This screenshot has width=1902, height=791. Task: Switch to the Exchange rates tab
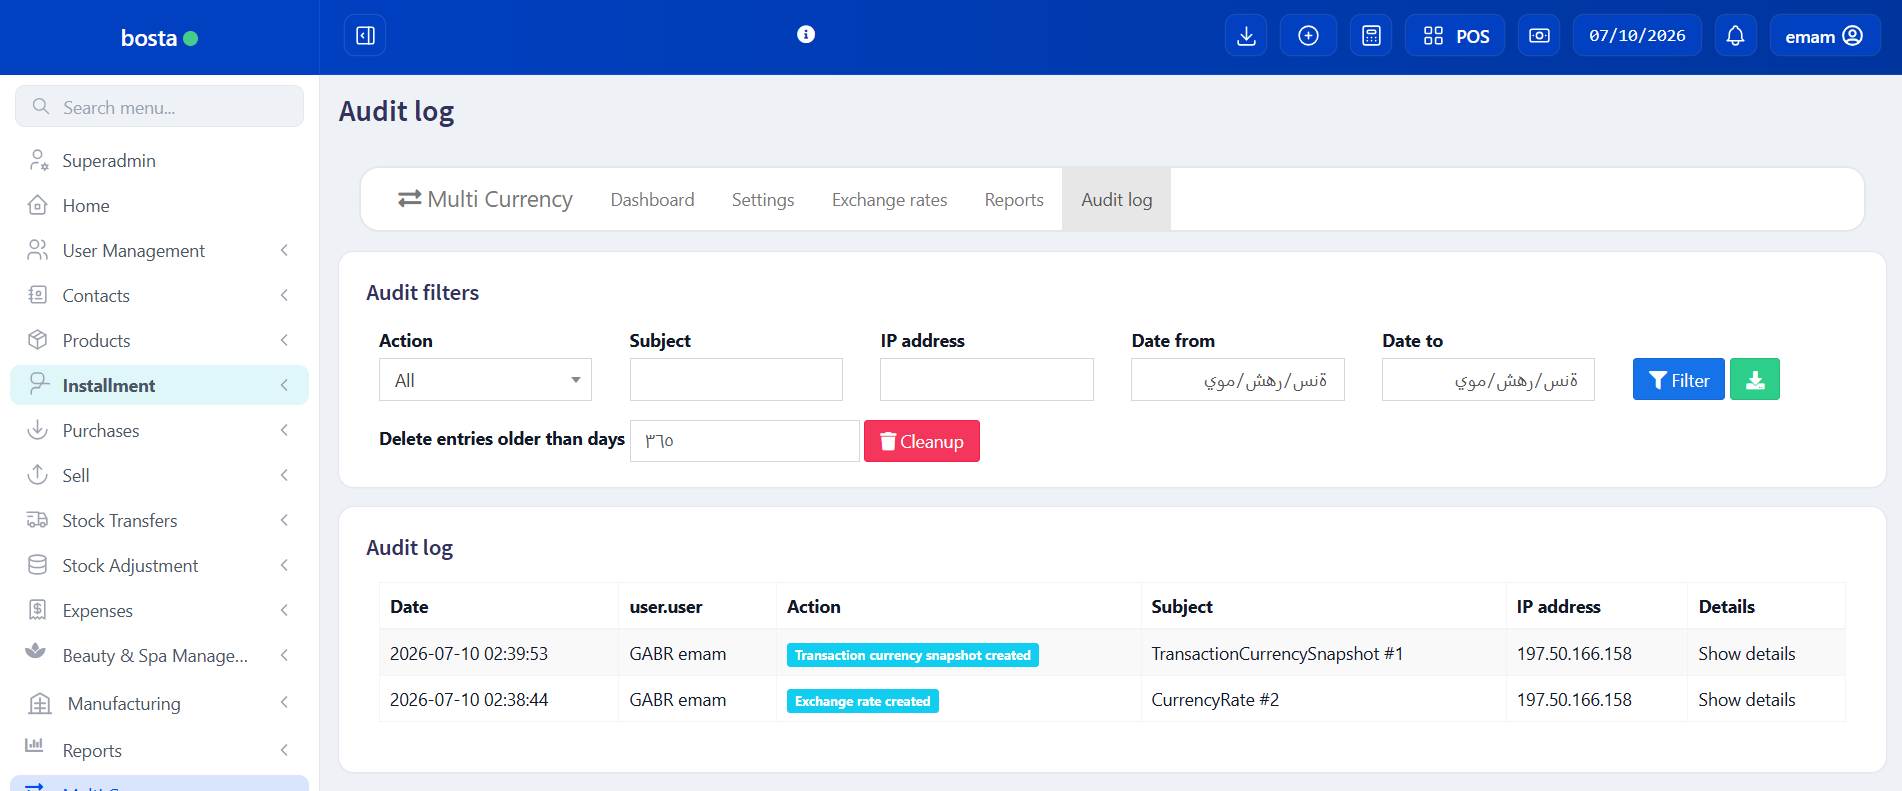889,200
